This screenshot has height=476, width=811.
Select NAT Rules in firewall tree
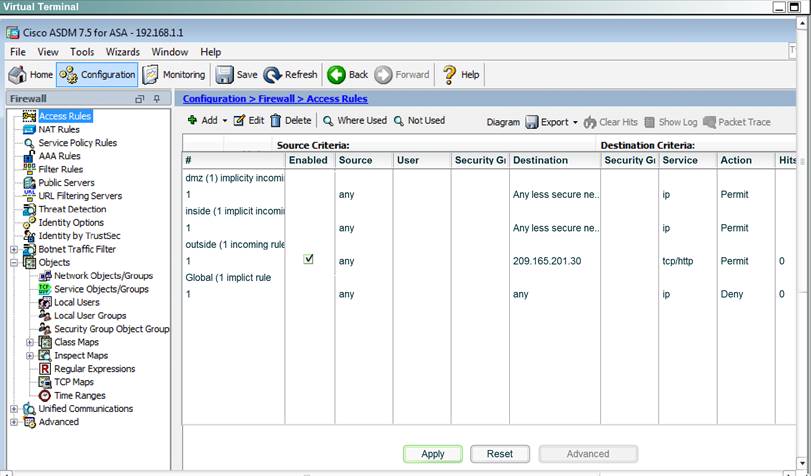pyautogui.click(x=59, y=129)
